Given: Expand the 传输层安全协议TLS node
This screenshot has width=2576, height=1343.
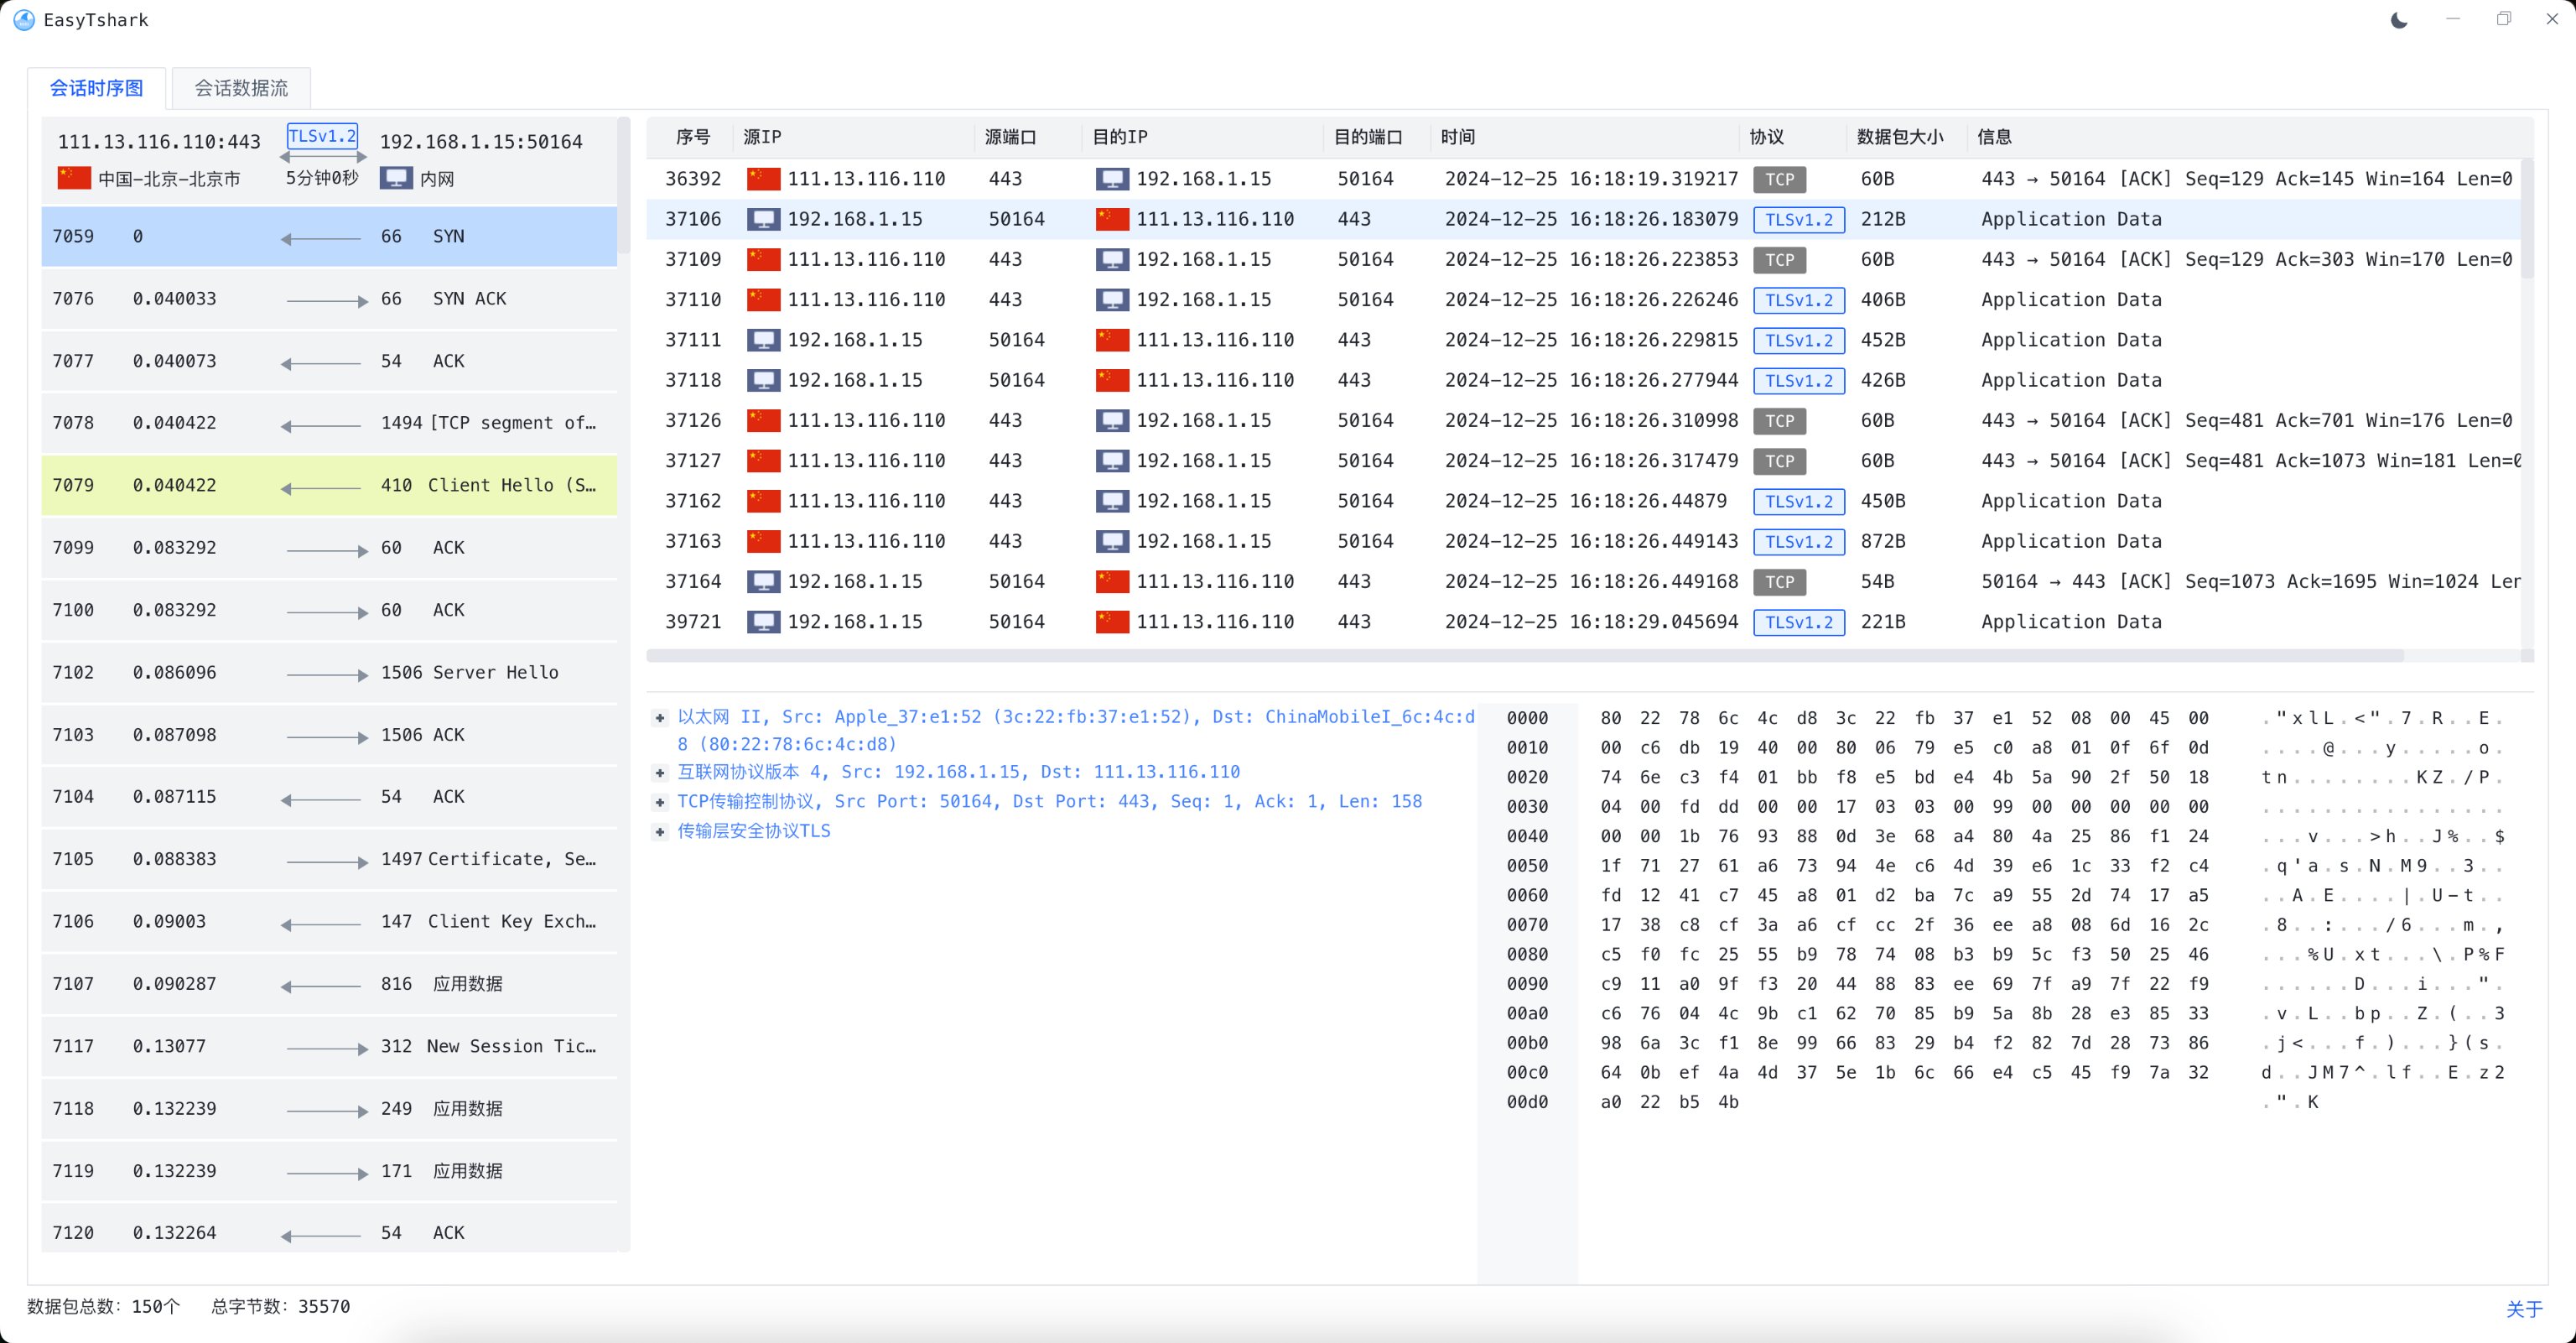Looking at the screenshot, I should tap(660, 832).
